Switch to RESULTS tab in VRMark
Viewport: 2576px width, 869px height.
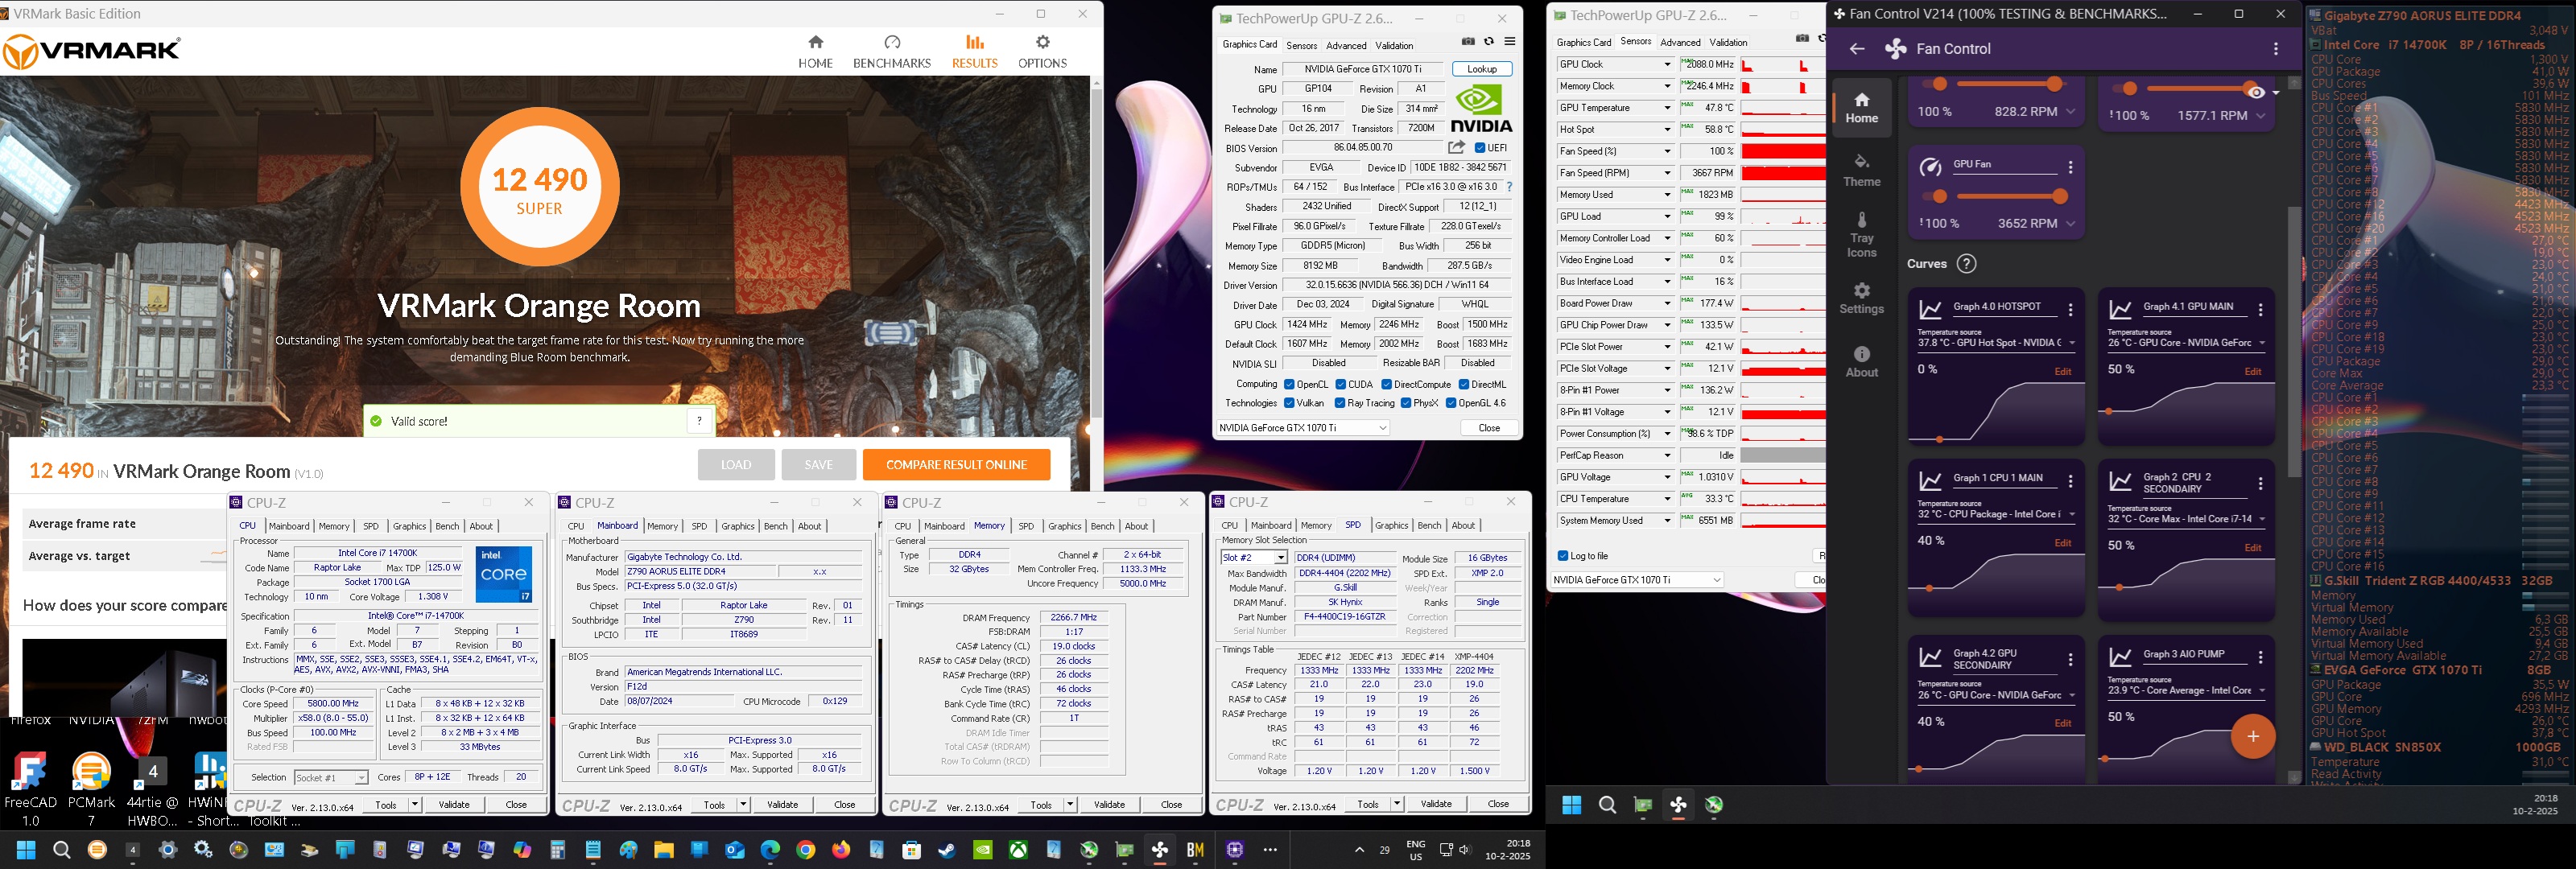[x=974, y=51]
